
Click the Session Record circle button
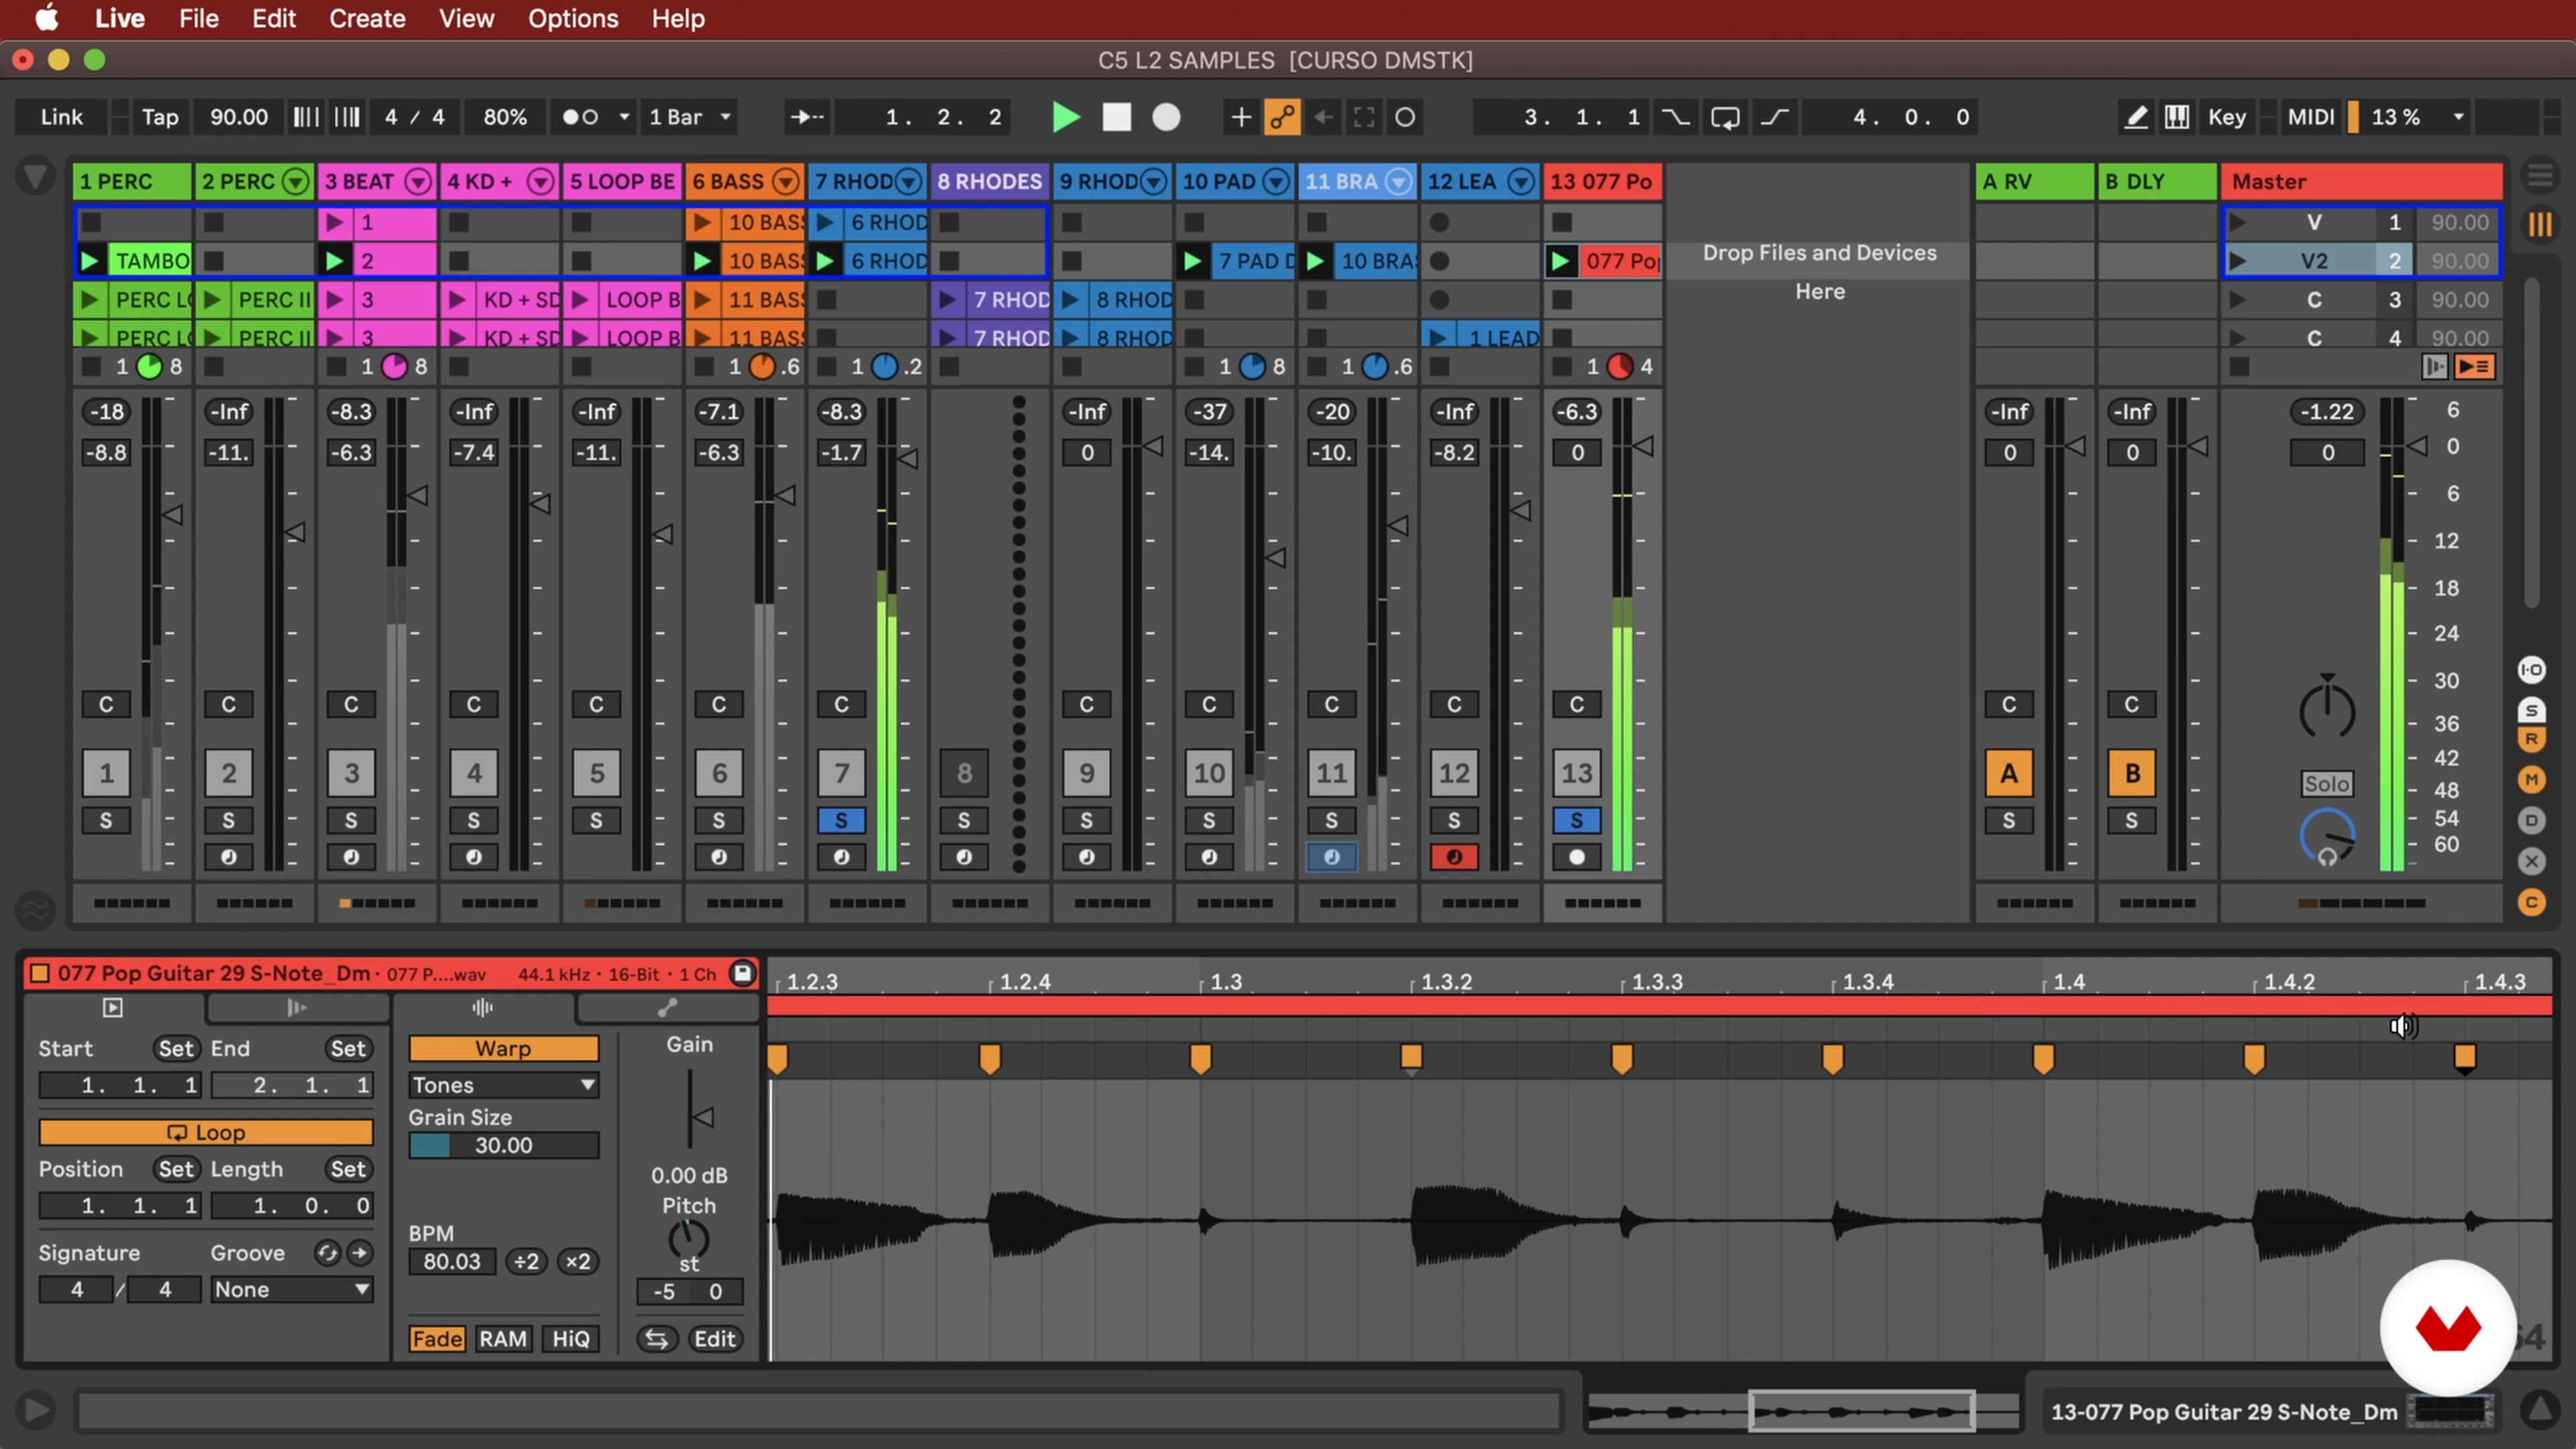[x=1405, y=117]
